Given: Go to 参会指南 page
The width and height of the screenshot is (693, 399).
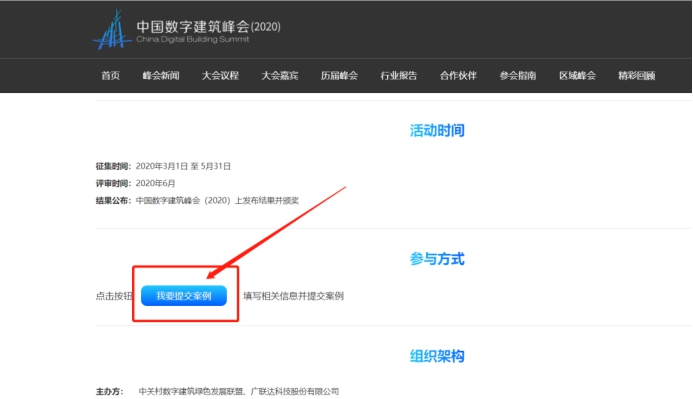Looking at the screenshot, I should click(518, 76).
